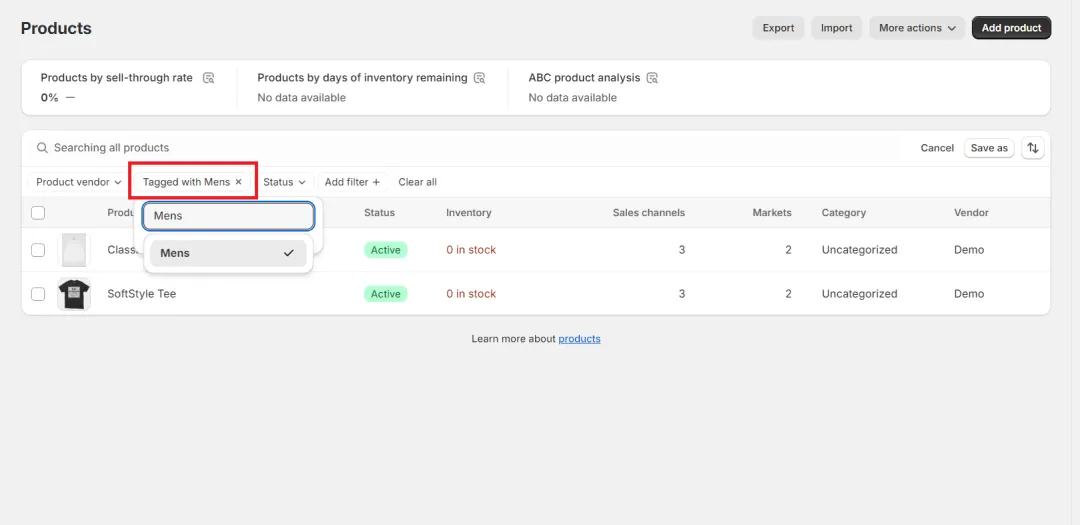Open the products help link
The image size is (1080, 525).
click(x=579, y=339)
